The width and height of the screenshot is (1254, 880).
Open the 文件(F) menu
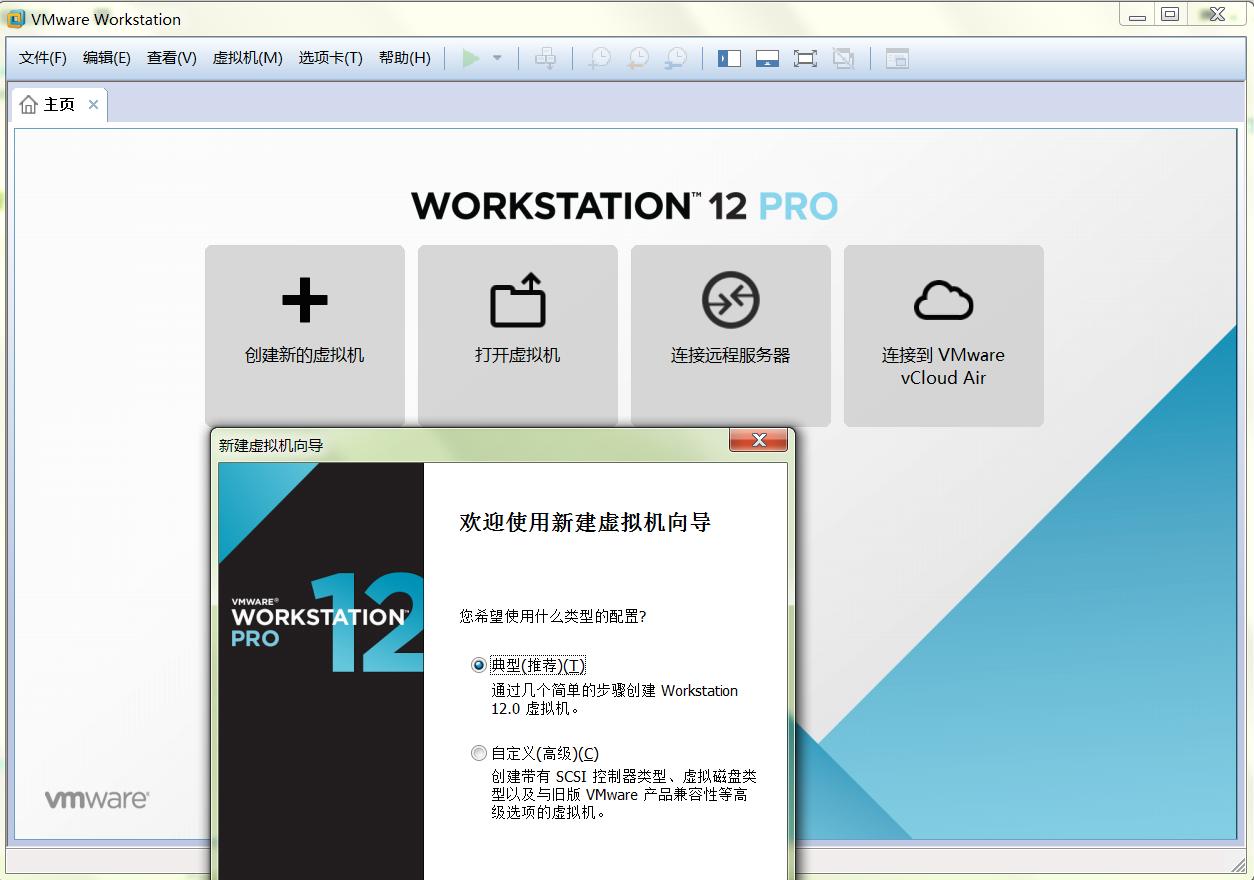click(43, 58)
